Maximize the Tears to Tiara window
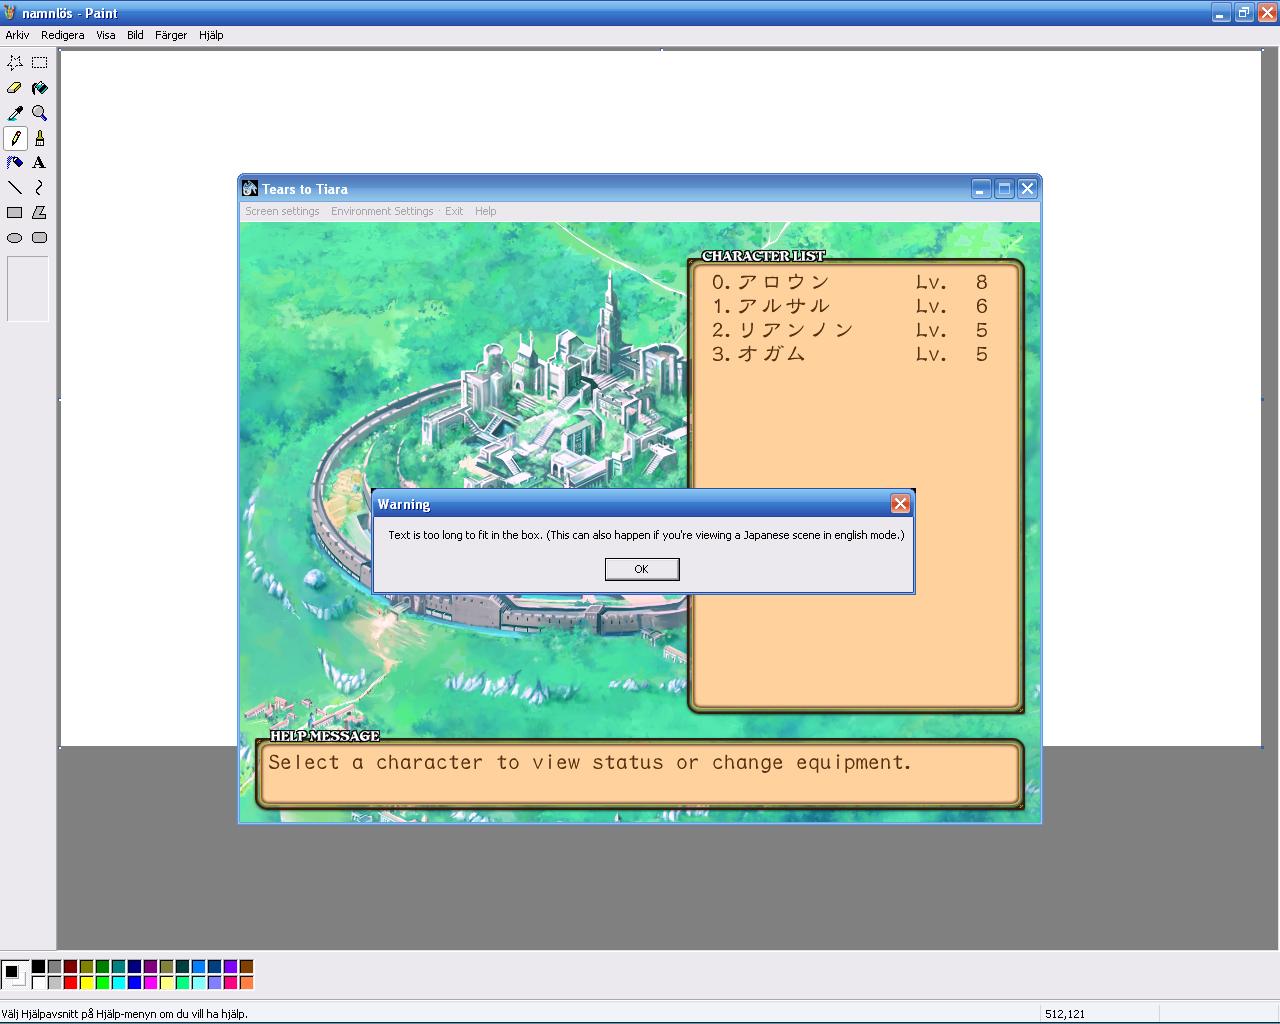 (1004, 188)
